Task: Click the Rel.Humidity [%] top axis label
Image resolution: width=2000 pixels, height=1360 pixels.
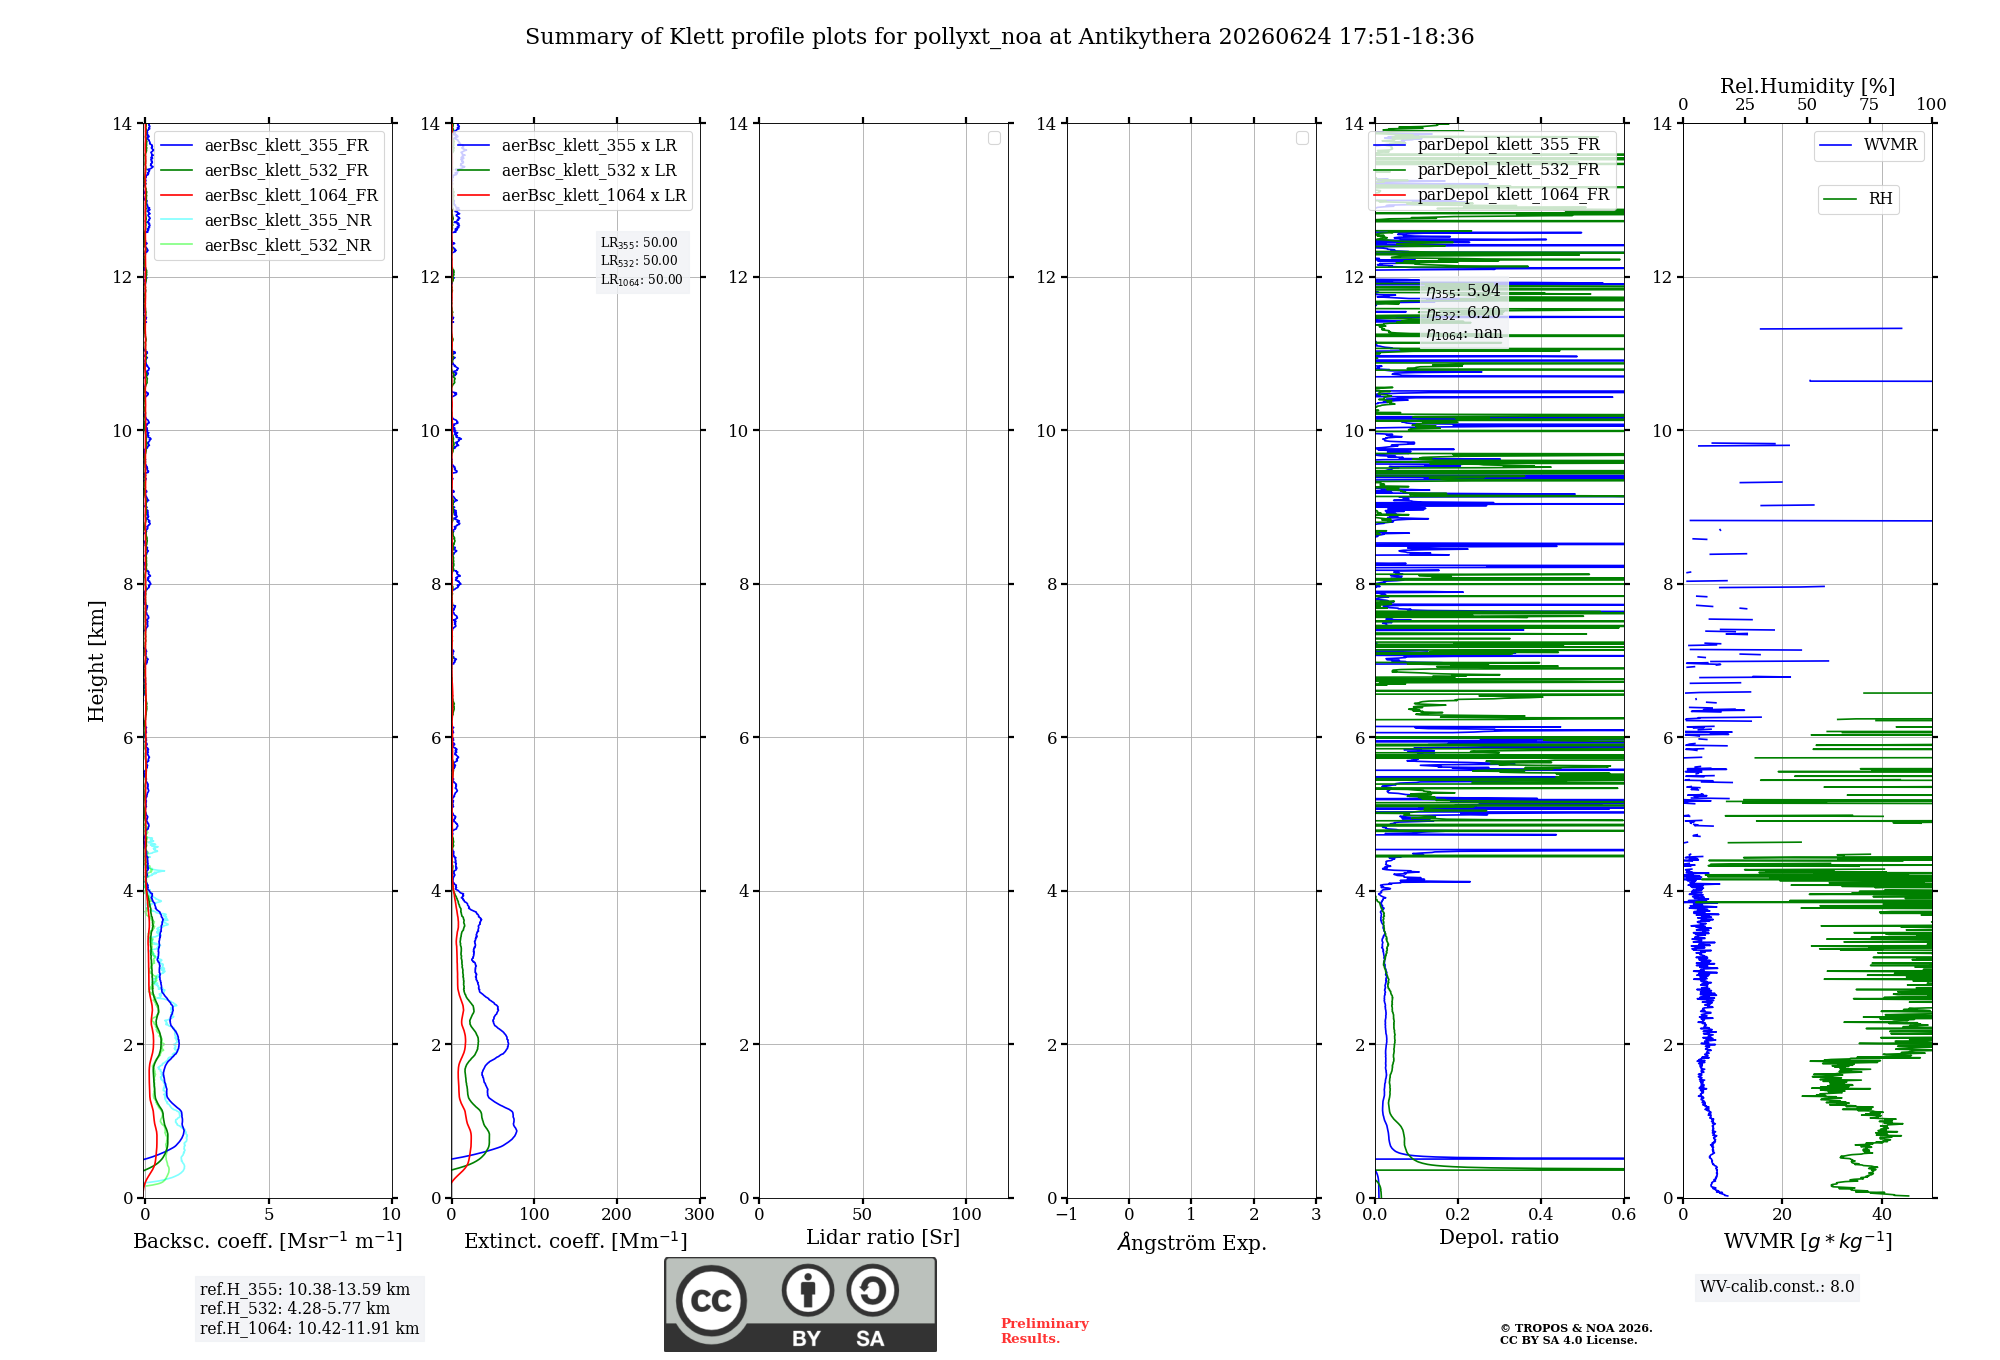Action: click(1807, 86)
